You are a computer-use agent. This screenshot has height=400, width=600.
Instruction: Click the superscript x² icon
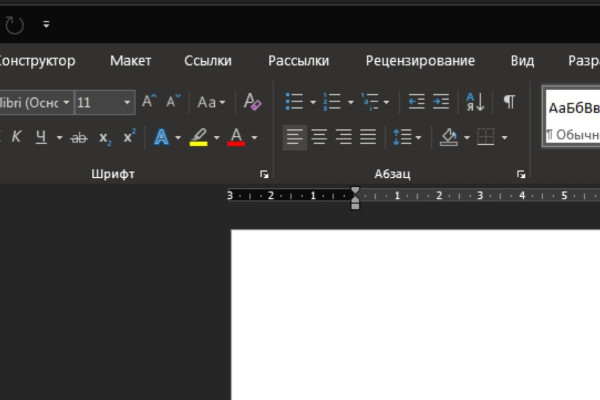click(129, 137)
